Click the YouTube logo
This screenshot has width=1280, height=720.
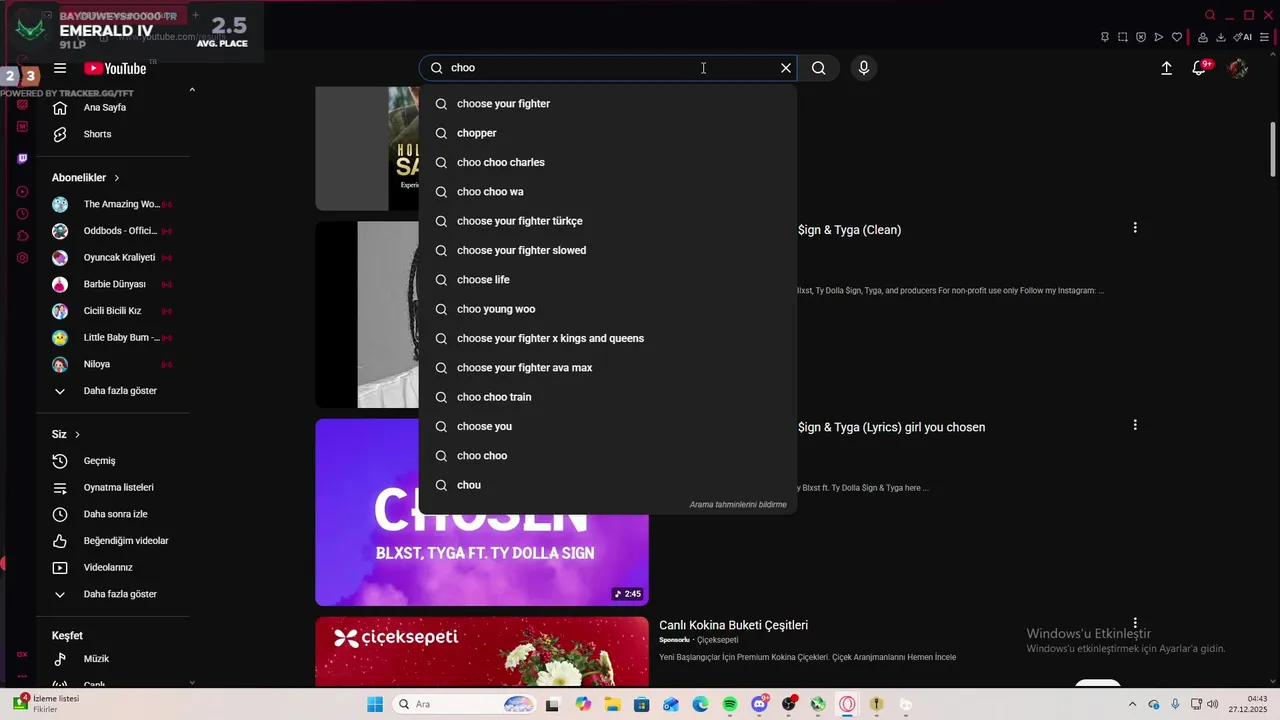115,68
